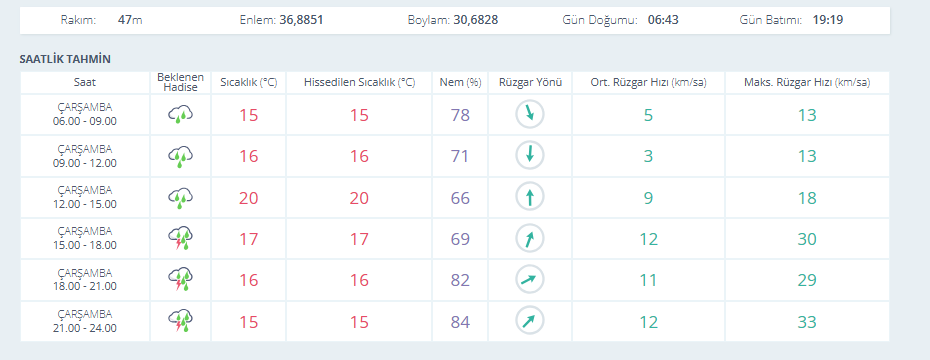The height and width of the screenshot is (360, 930).
Task: Click the thunderstorm icon for 18.00 - 21.00
Action: [180, 280]
